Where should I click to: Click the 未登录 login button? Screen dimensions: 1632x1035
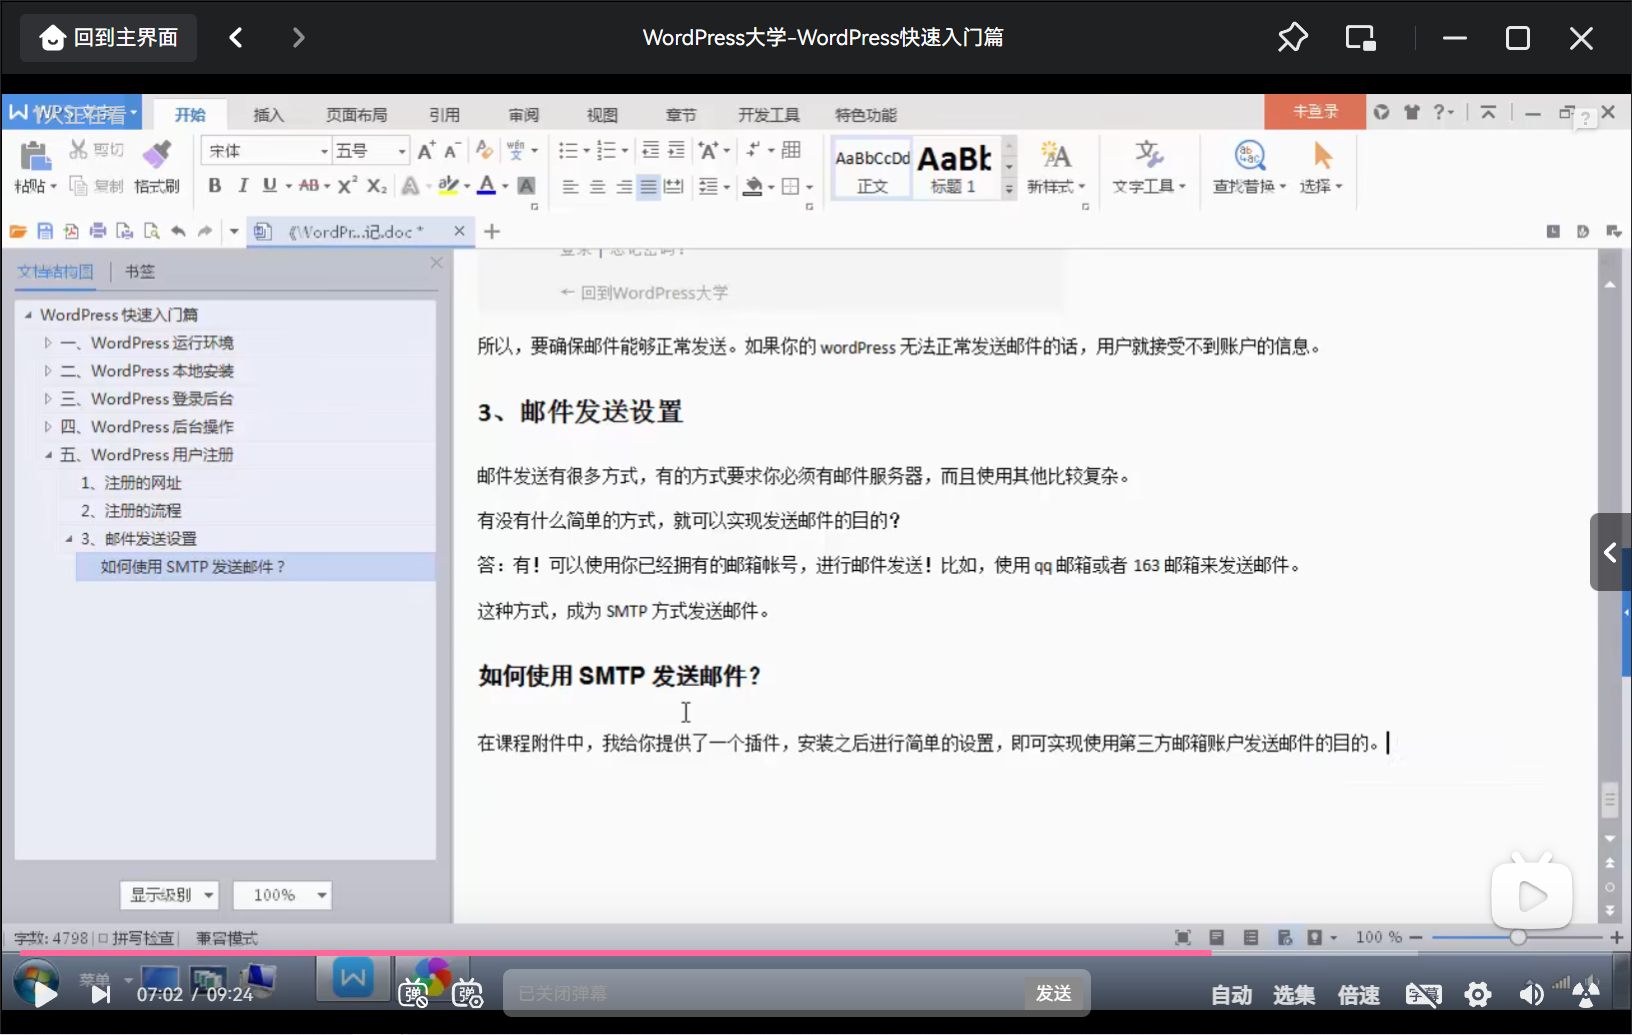click(1315, 112)
